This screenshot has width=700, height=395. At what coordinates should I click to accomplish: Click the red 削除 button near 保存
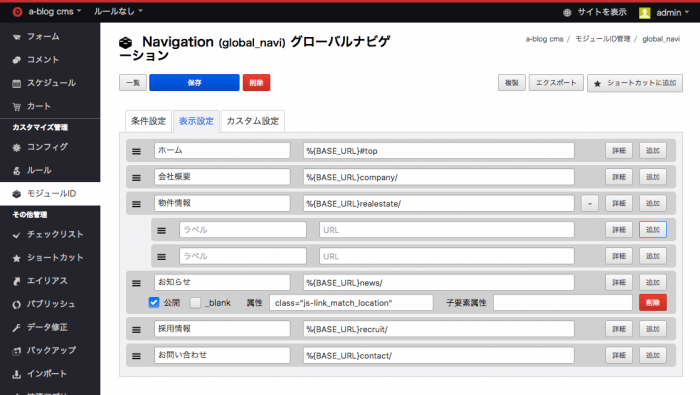click(x=256, y=83)
